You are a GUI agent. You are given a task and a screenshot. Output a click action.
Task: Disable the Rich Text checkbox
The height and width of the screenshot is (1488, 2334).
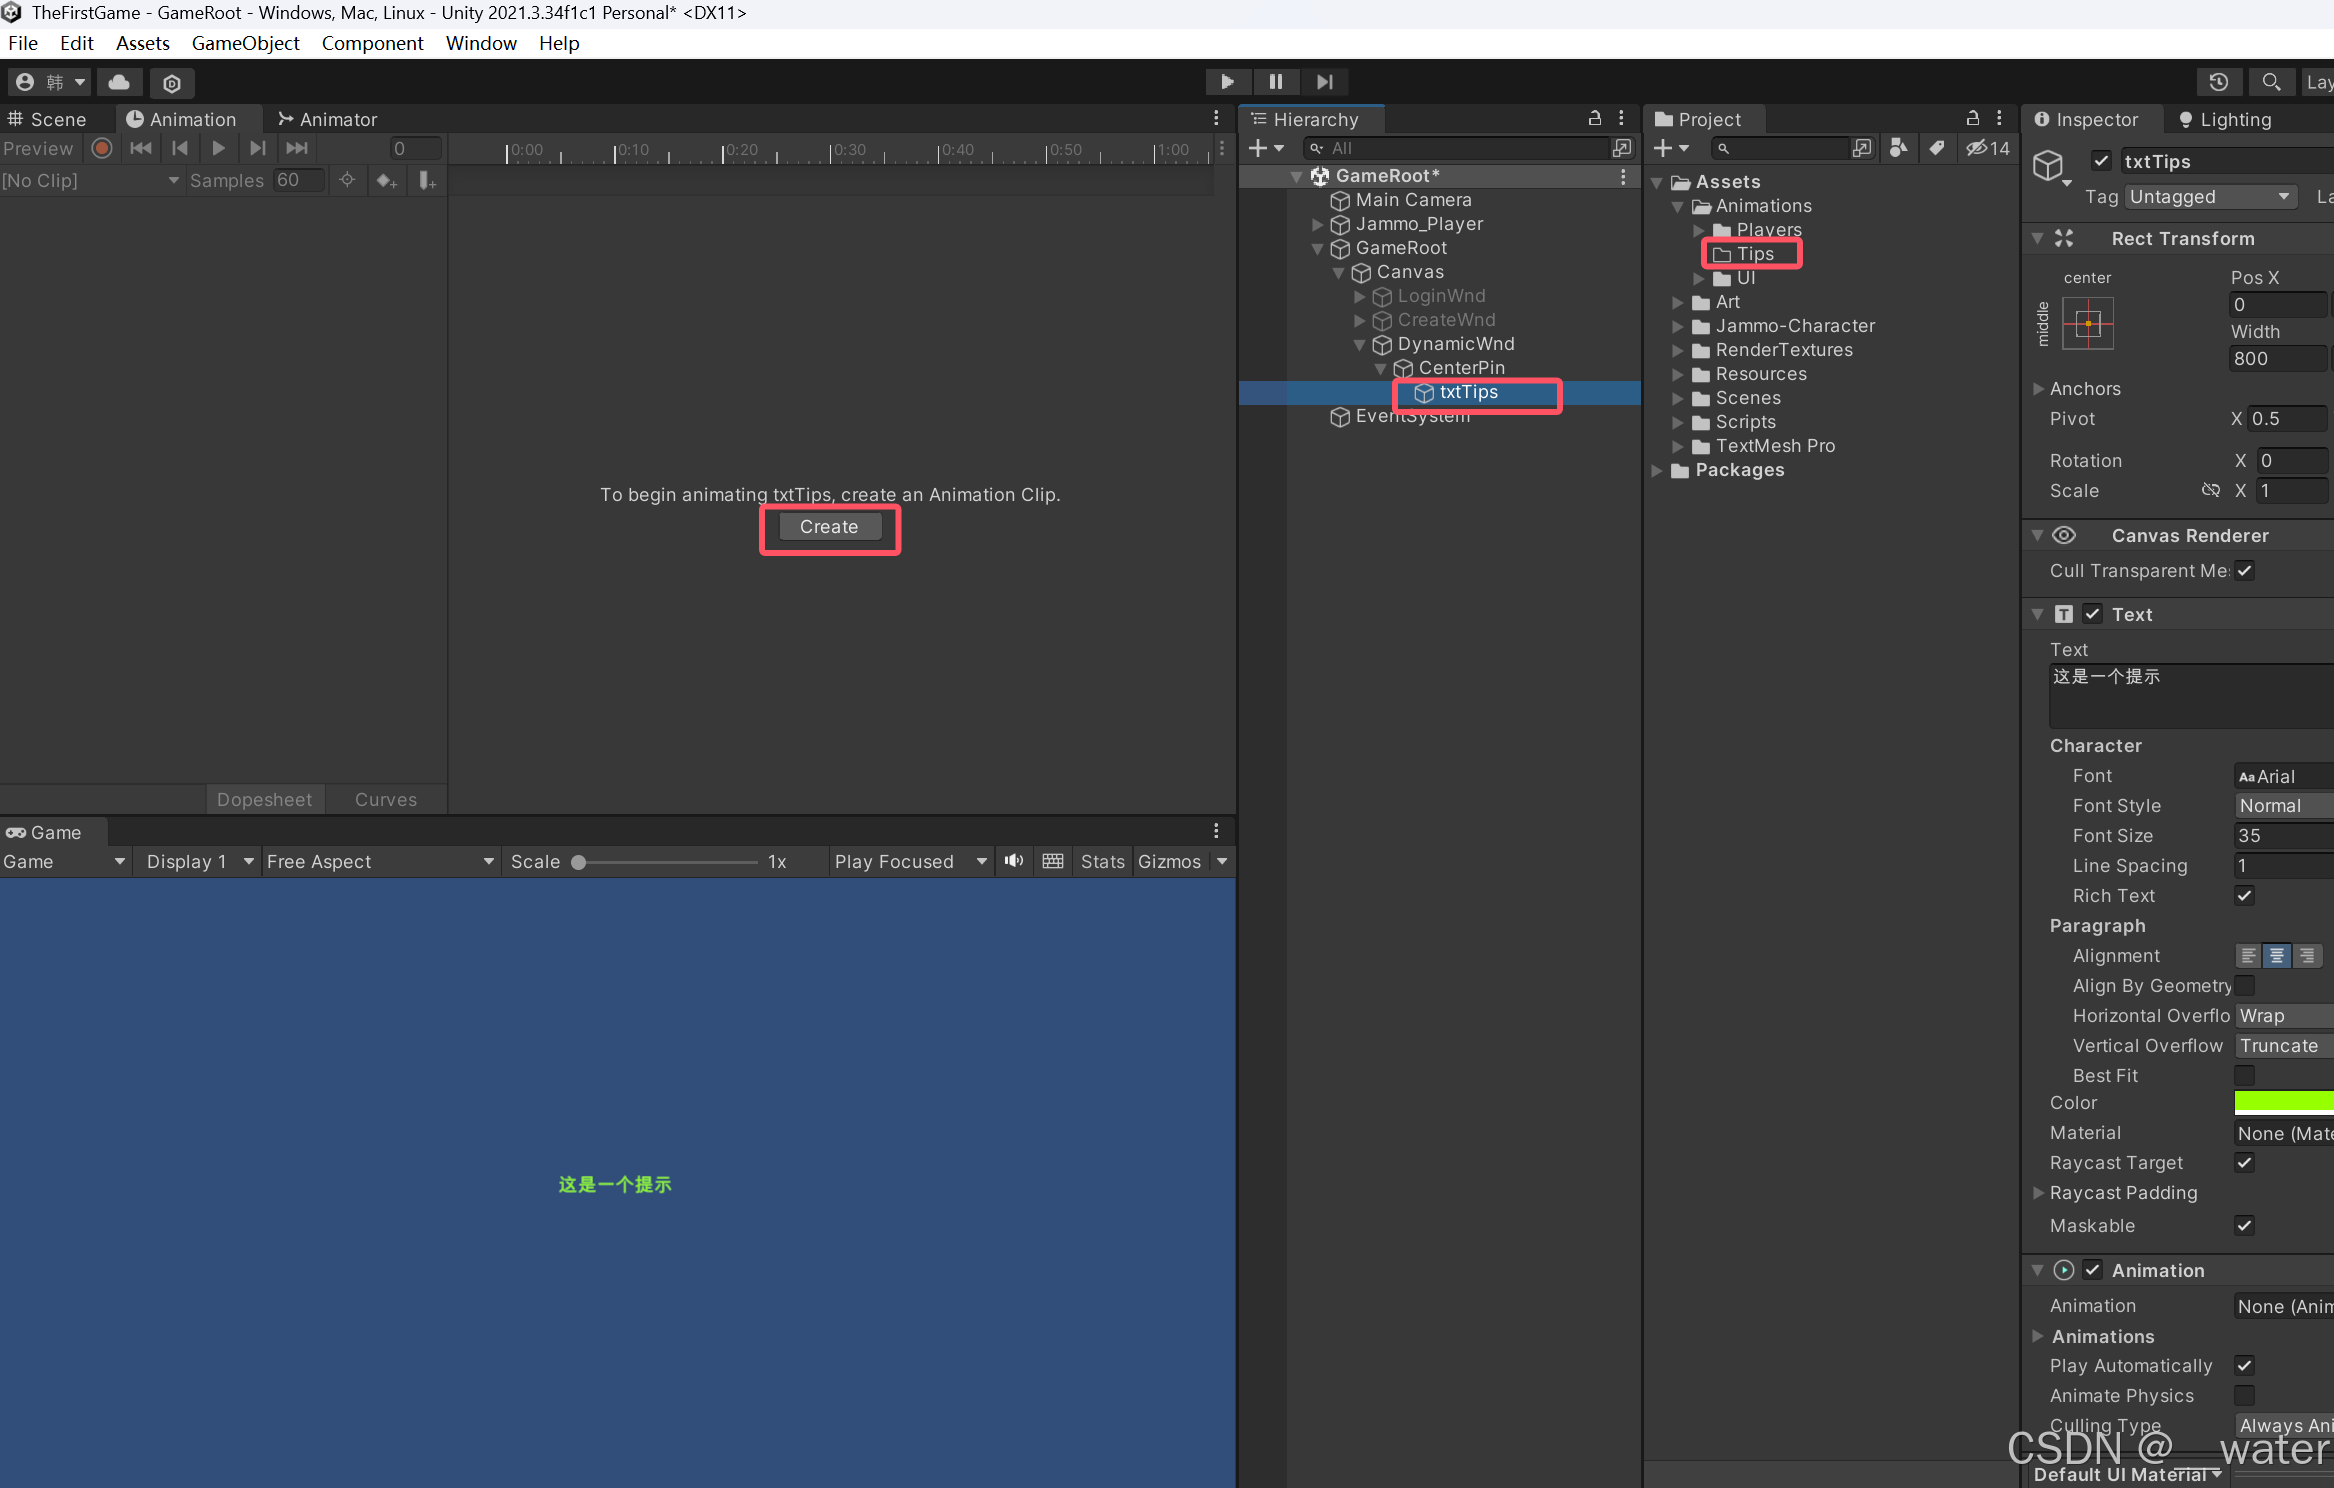click(x=2244, y=895)
